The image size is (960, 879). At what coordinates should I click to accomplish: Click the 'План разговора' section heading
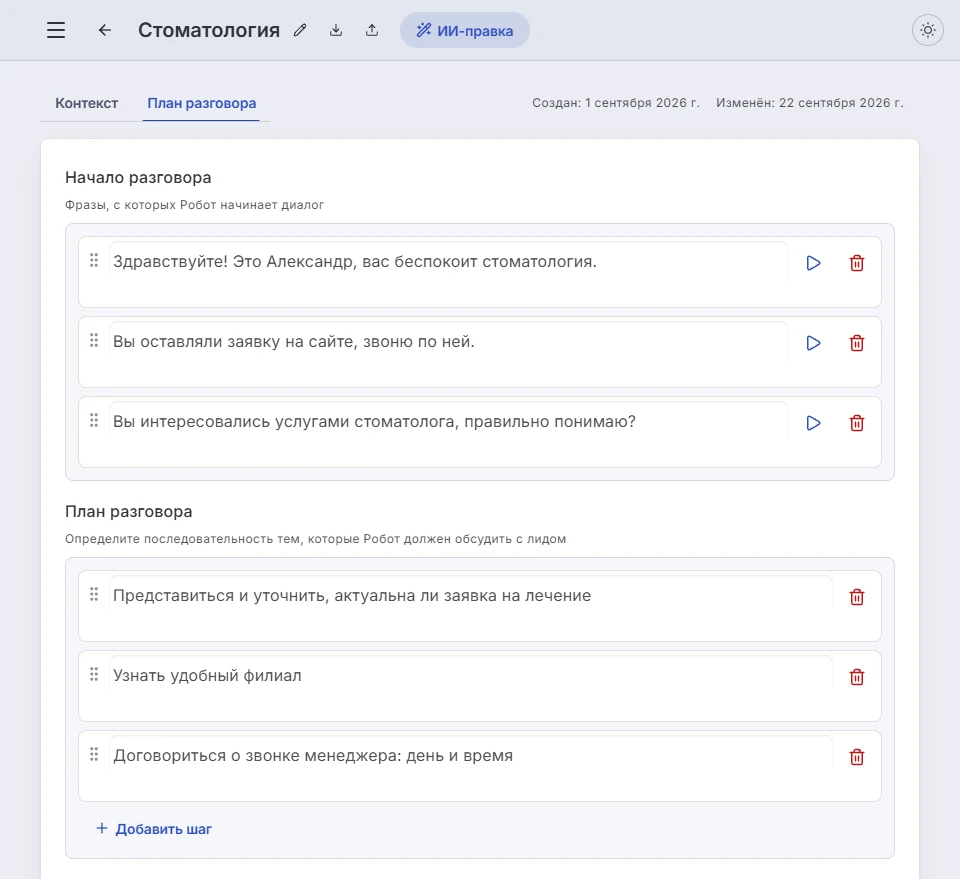click(x=129, y=512)
